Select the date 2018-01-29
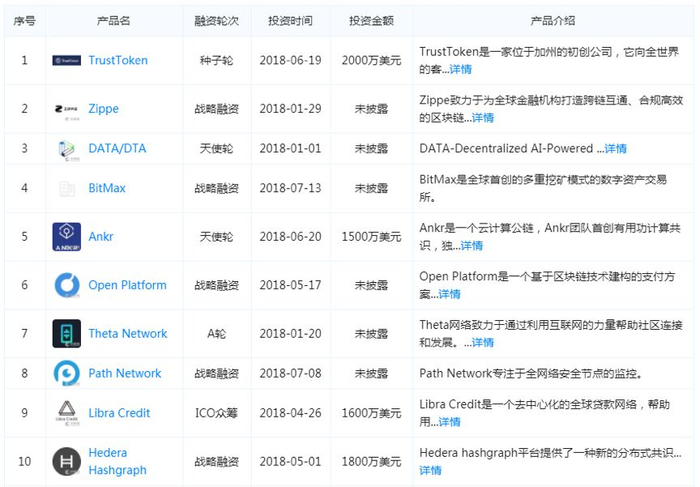This screenshot has width=700, height=487. click(x=290, y=109)
